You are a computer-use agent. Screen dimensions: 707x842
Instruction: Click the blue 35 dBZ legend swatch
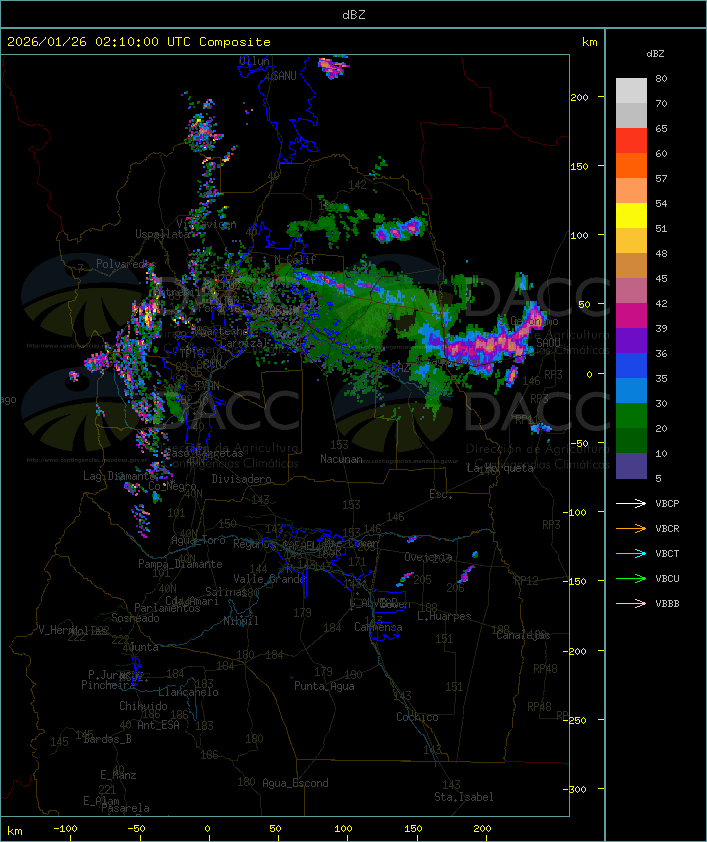tap(631, 366)
